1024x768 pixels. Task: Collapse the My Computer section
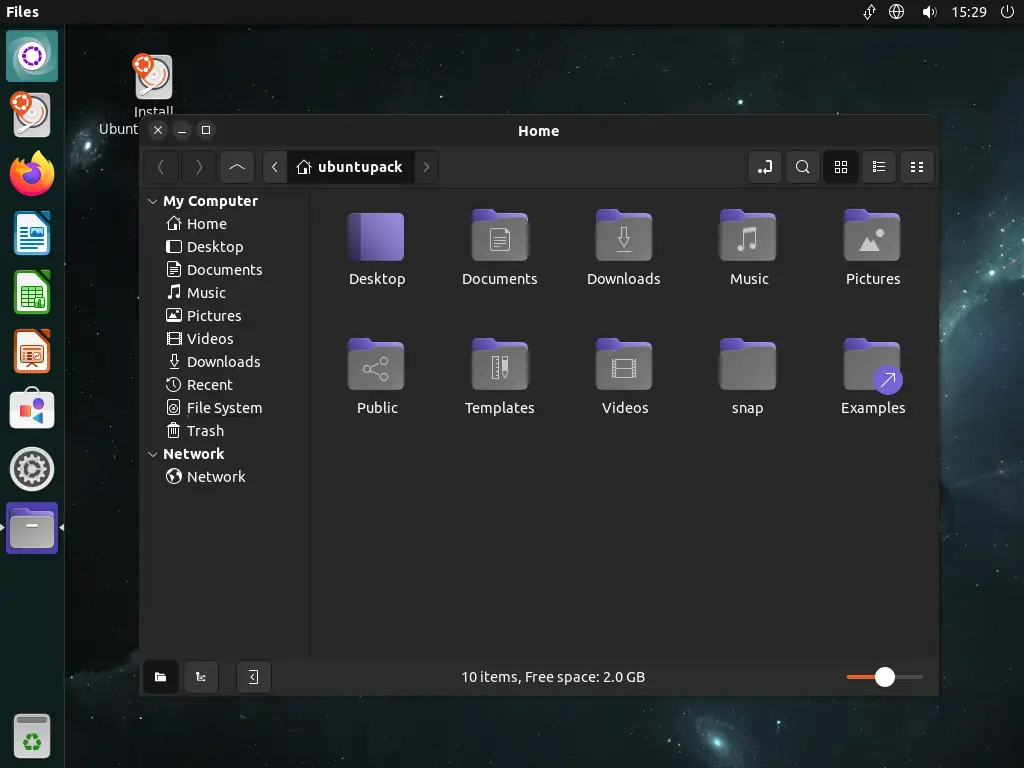pos(153,201)
